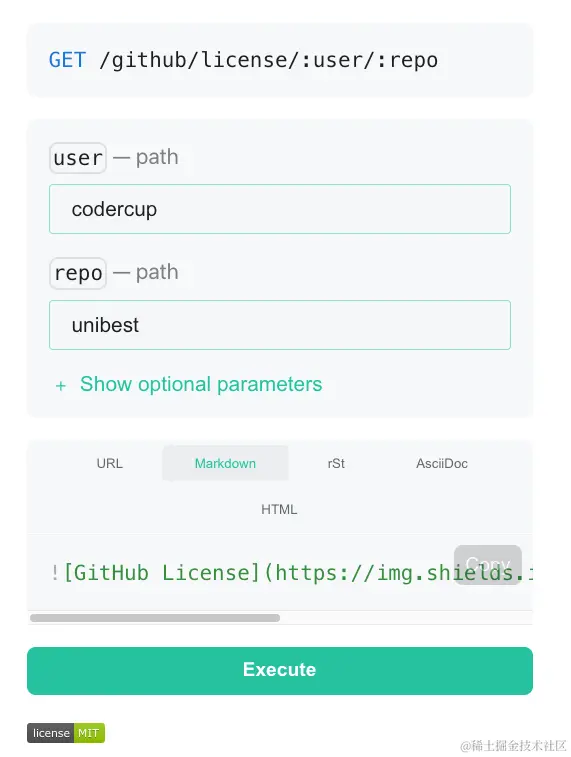Switch to the URL tab
The image size is (571, 757).
point(110,463)
